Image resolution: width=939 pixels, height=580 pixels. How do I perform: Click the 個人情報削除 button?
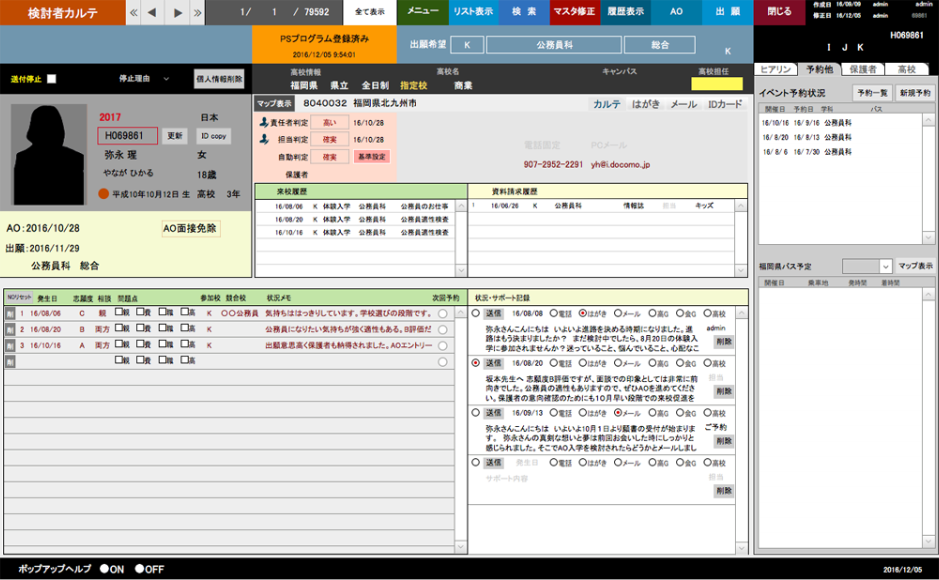[x=219, y=79]
